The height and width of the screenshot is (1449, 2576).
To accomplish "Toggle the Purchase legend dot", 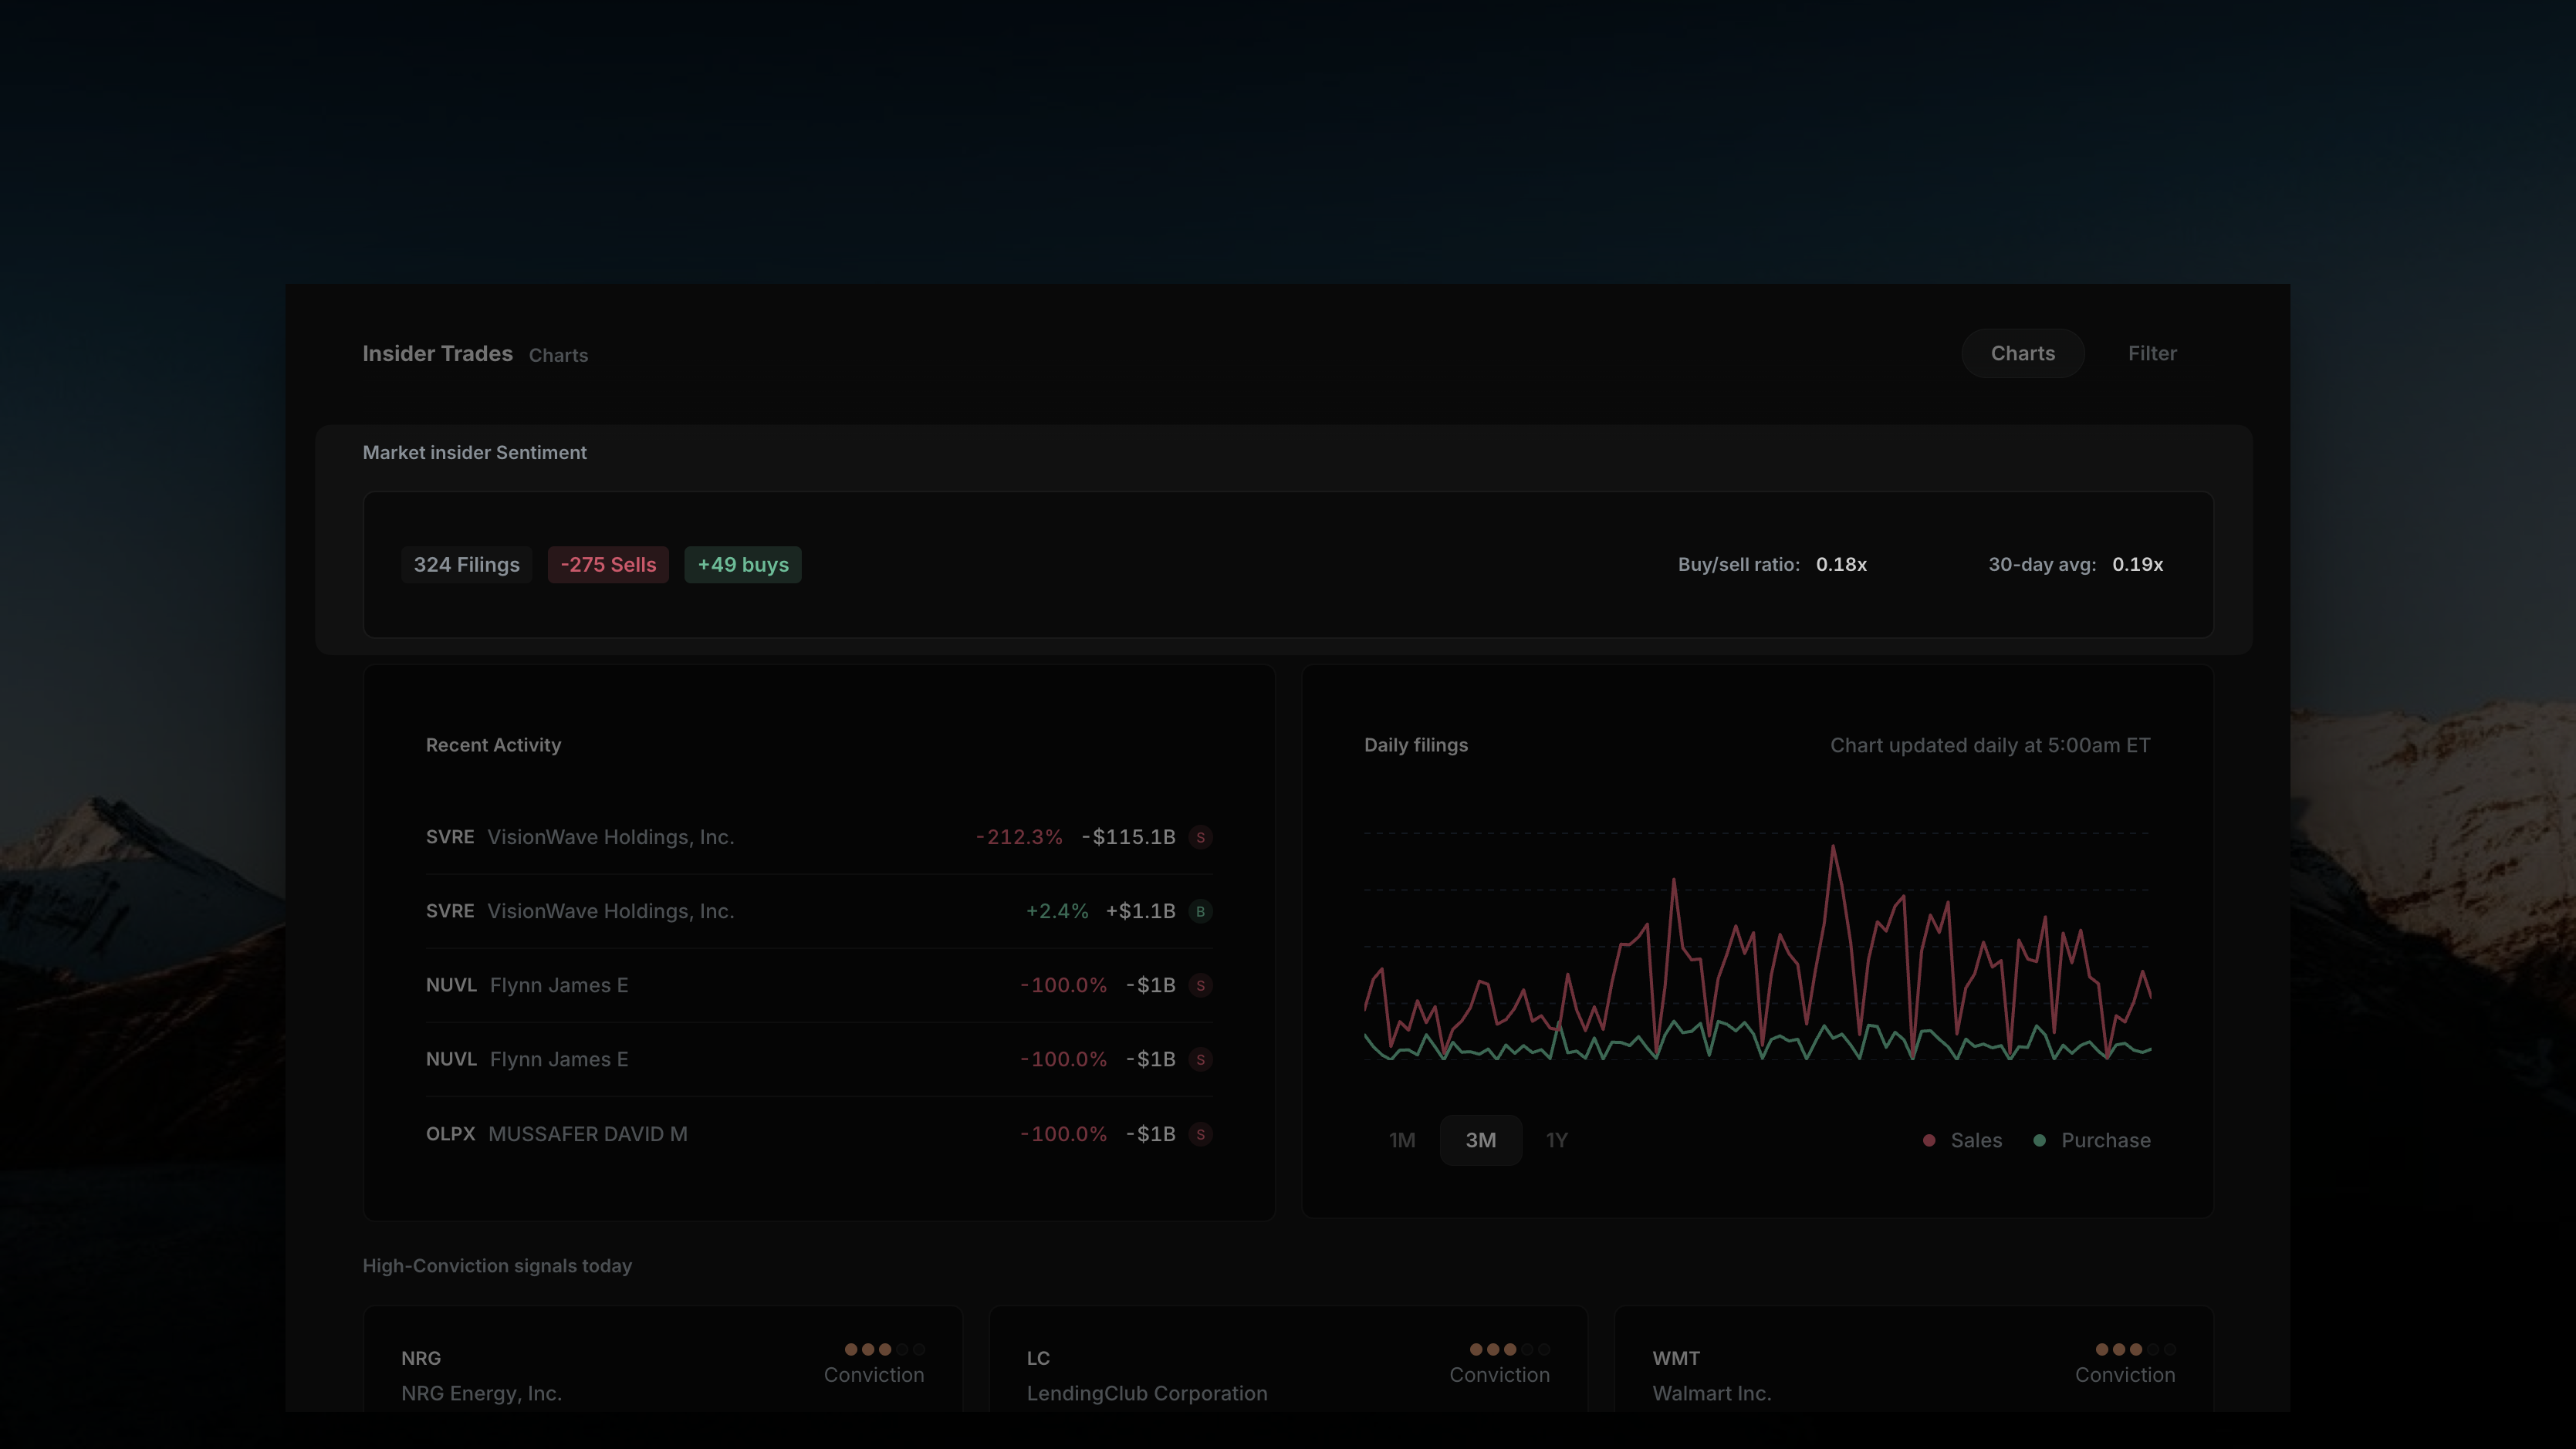I will pos(2039,1140).
